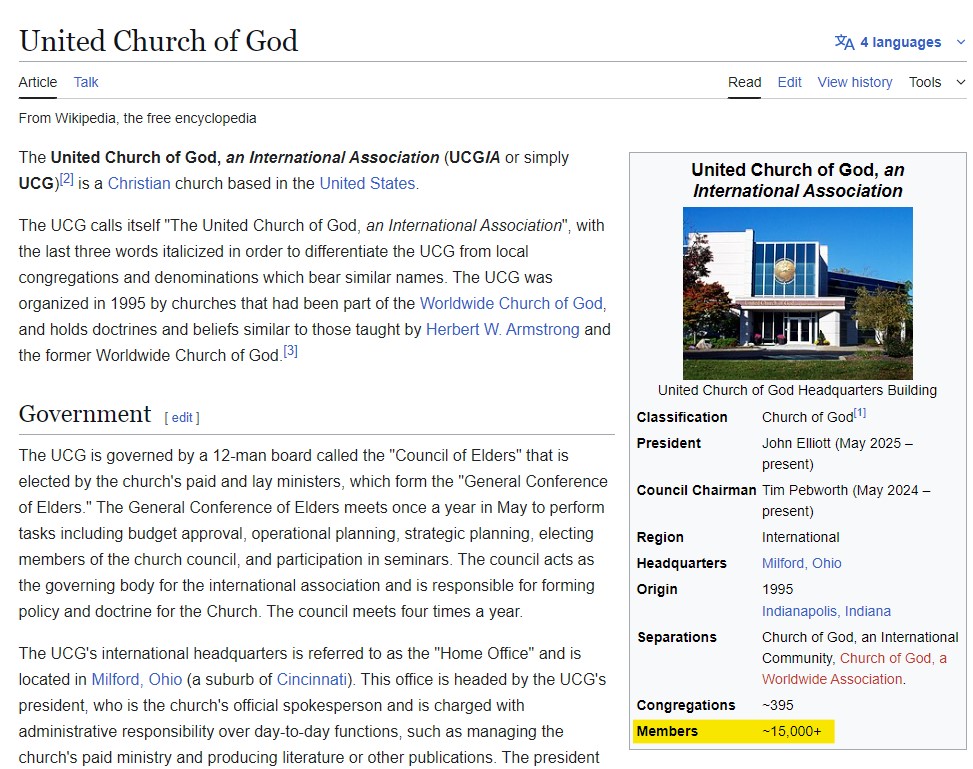
Task: Open infobox citation [1]
Action: 859,413
